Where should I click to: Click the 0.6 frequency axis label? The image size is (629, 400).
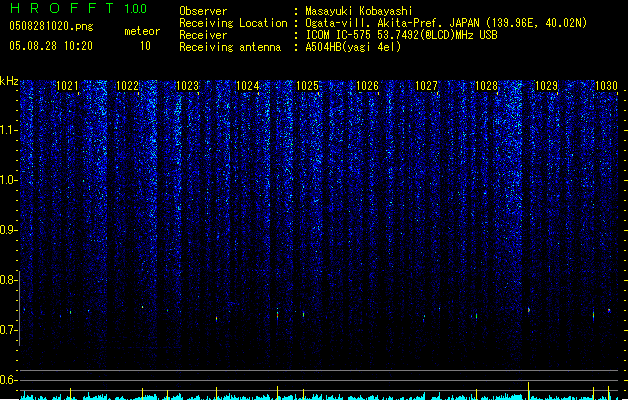pyautogui.click(x=8, y=380)
